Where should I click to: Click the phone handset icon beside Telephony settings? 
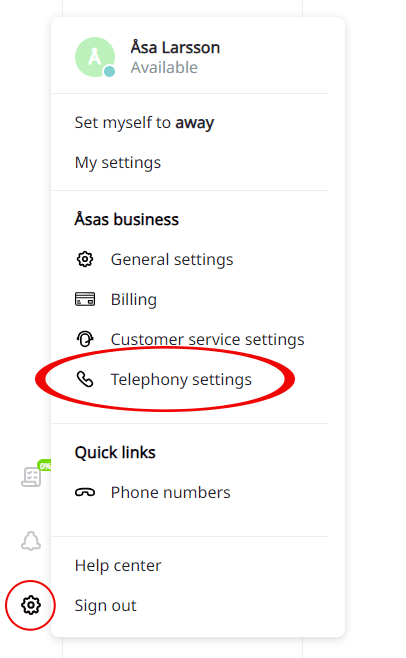[85, 379]
